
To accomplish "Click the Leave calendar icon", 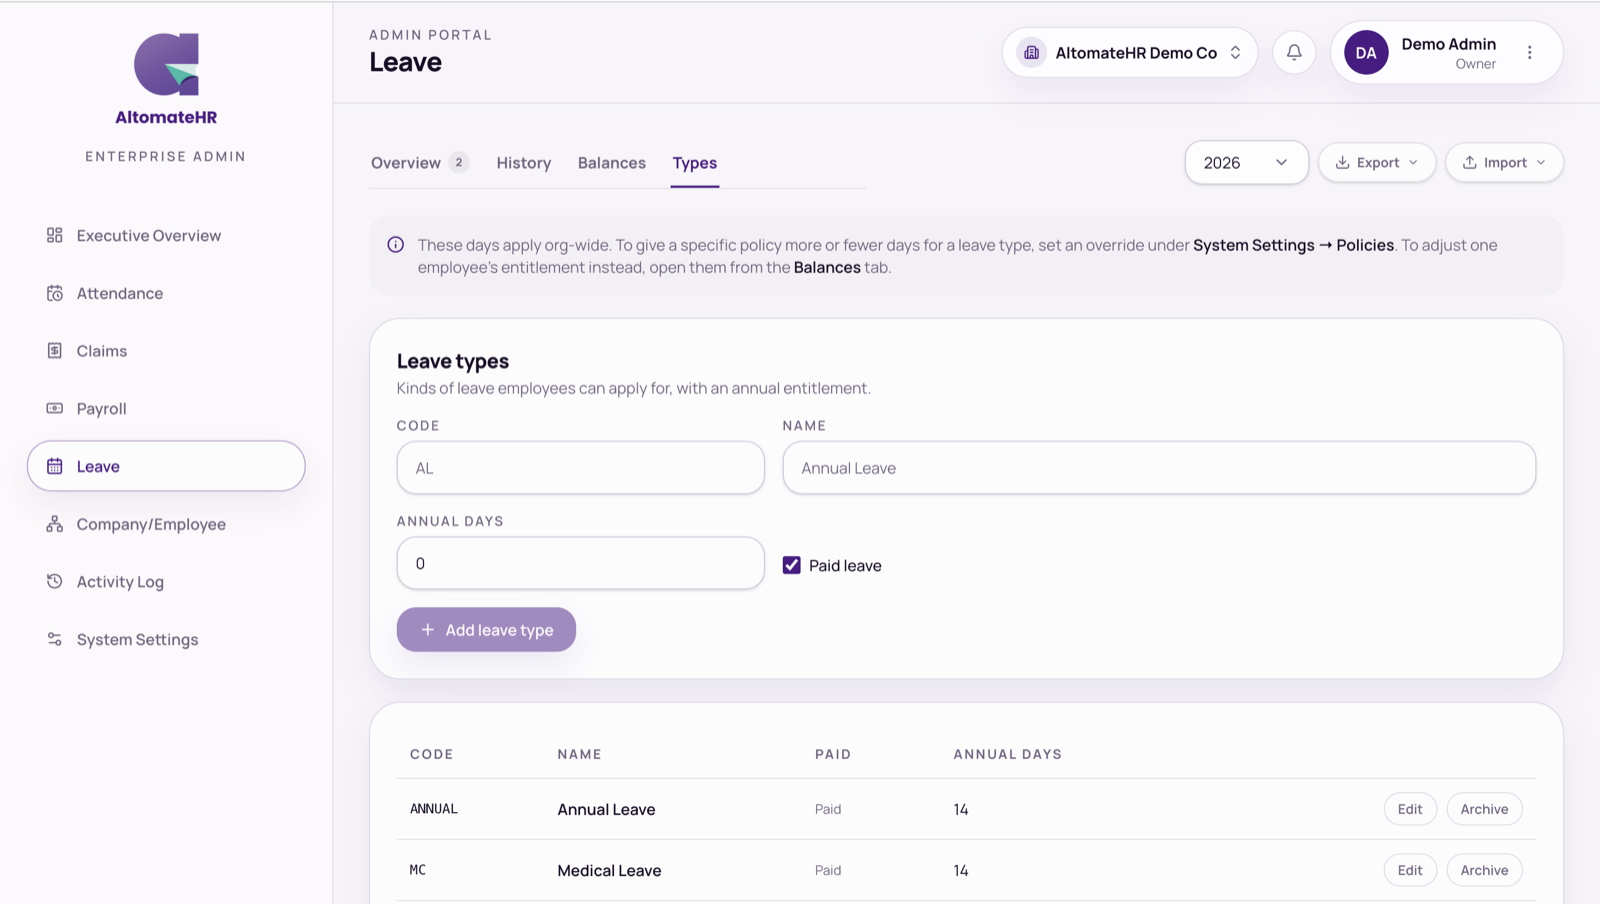I will 55,466.
